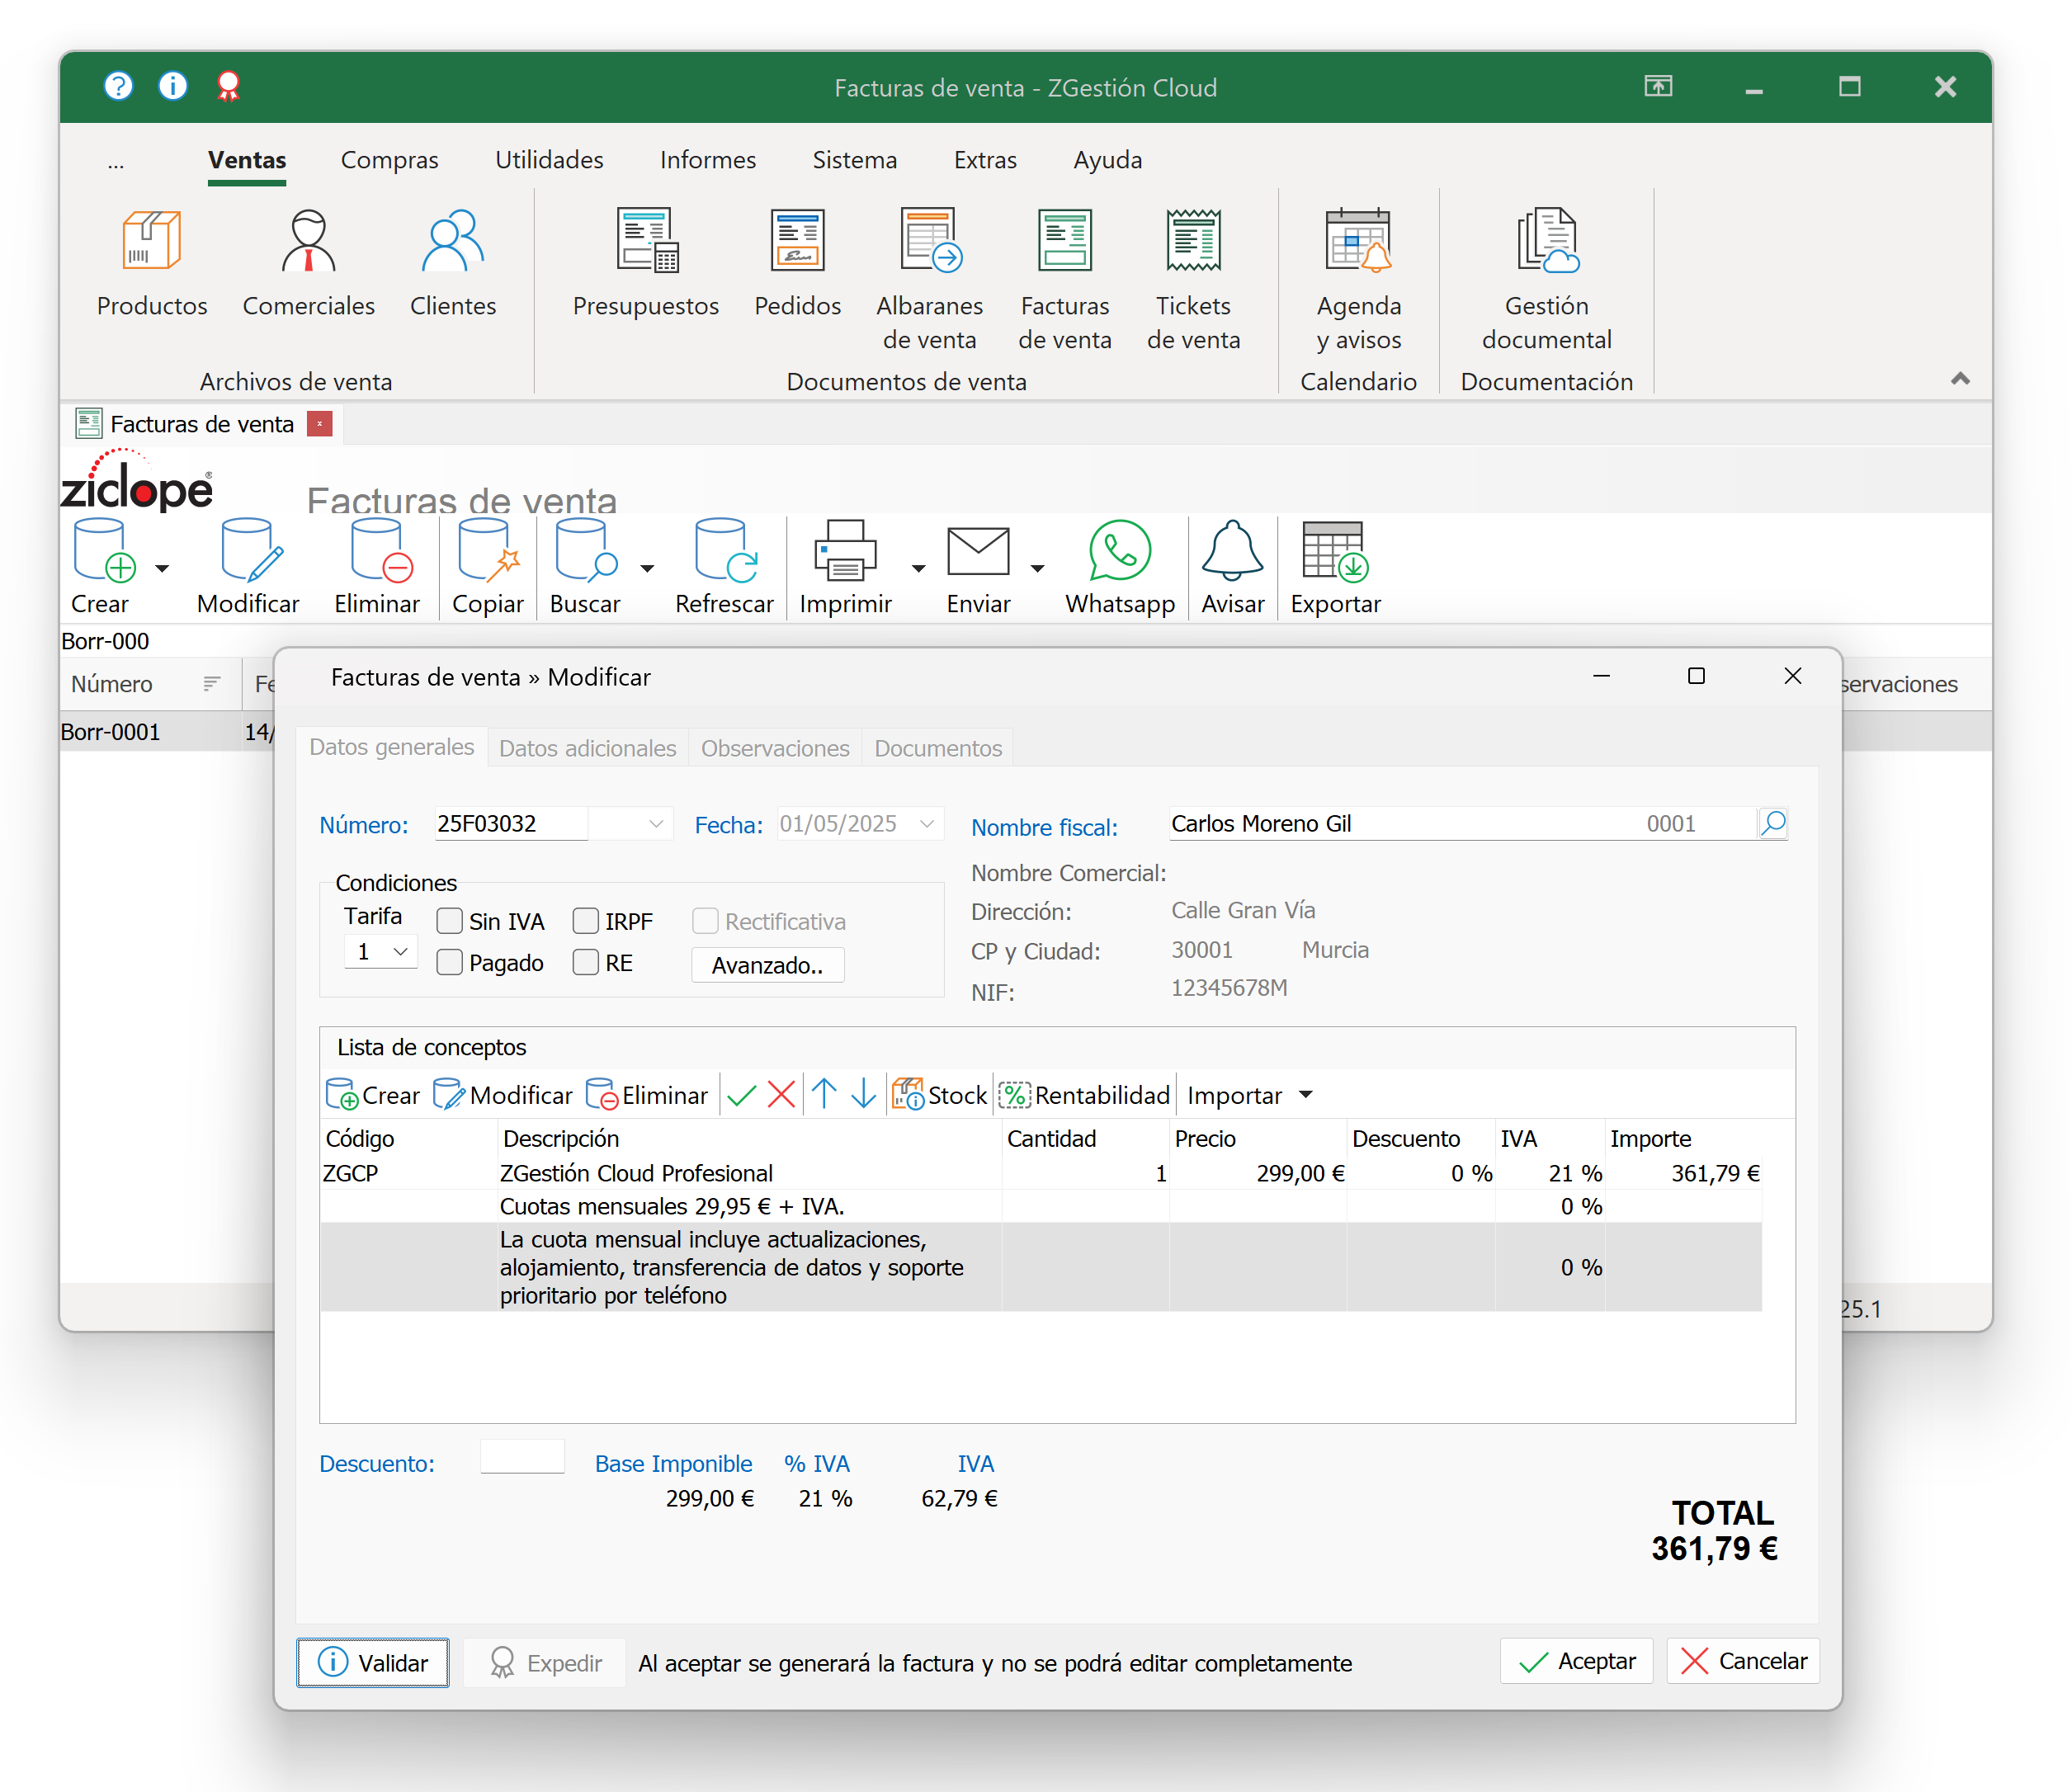Screen dimensions: 2072x1792
Task: Collapse the ribbon with the chevron
Action: pos(1960,378)
